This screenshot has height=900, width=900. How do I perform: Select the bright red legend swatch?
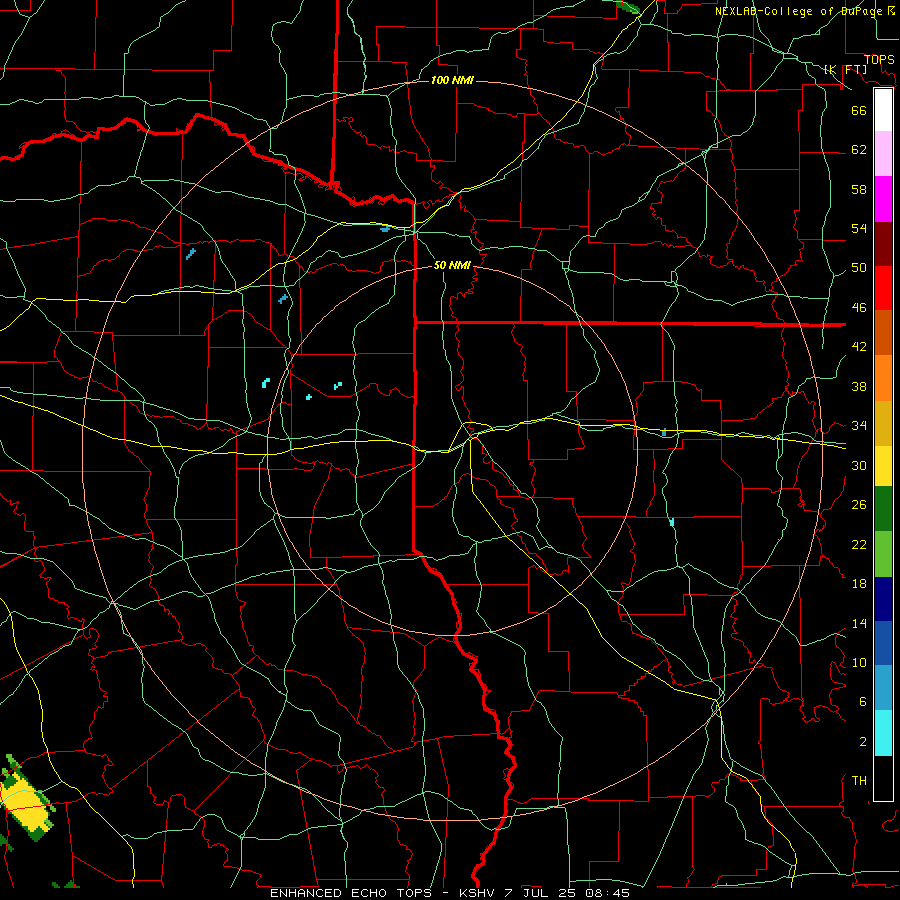point(883,288)
